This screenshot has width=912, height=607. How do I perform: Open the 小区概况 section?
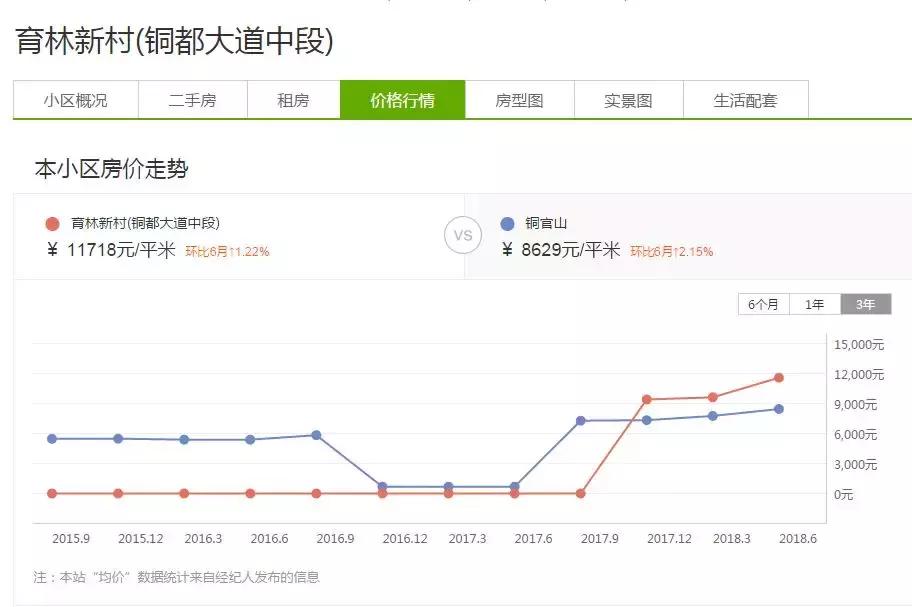tap(78, 100)
